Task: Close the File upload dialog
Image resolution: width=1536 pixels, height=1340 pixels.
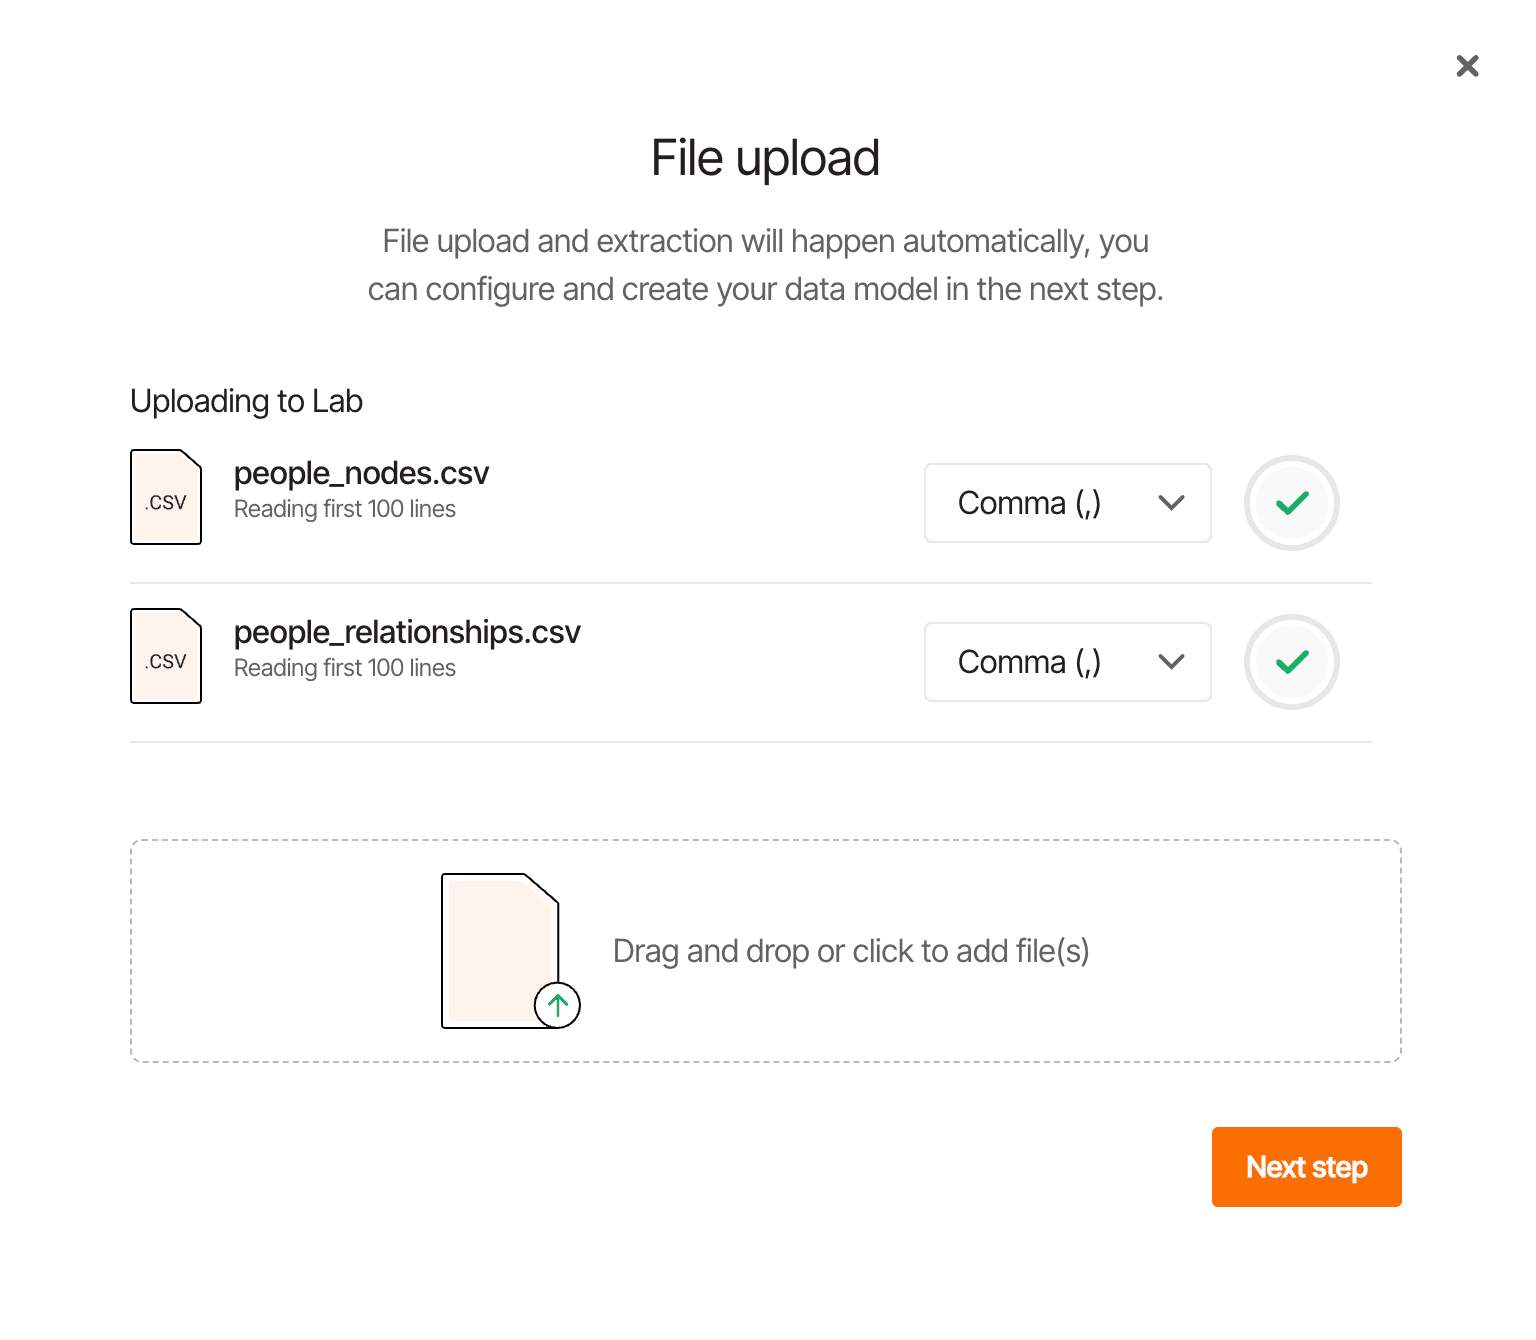Action: [x=1467, y=66]
